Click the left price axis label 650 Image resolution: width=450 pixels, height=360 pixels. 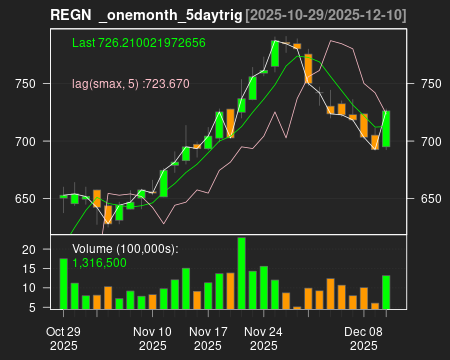(25, 199)
